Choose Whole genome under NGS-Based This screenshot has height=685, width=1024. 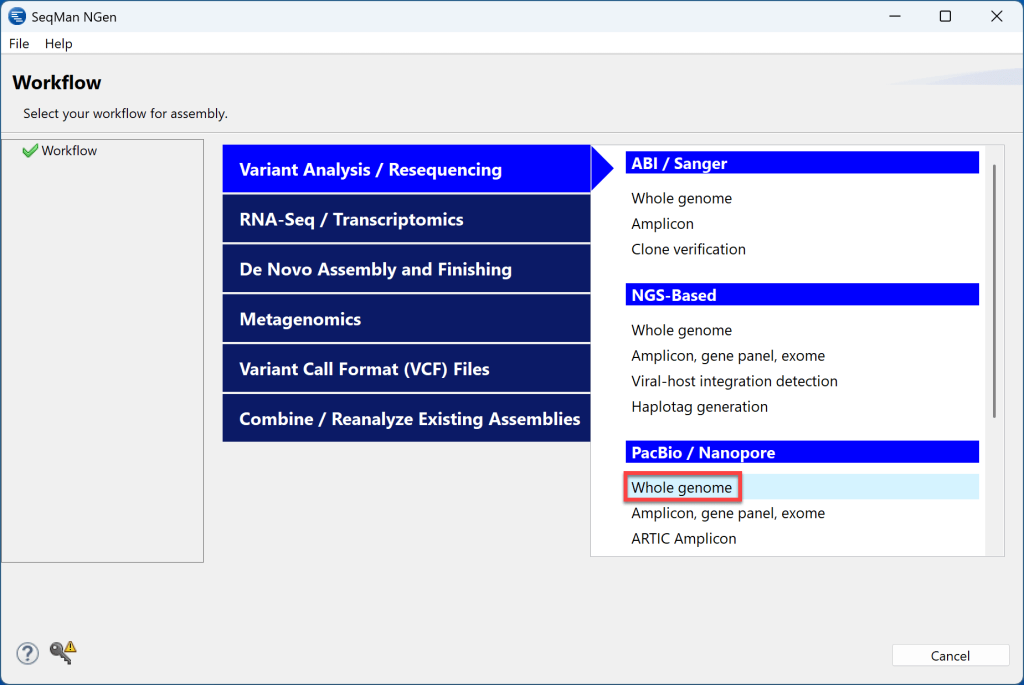point(681,330)
